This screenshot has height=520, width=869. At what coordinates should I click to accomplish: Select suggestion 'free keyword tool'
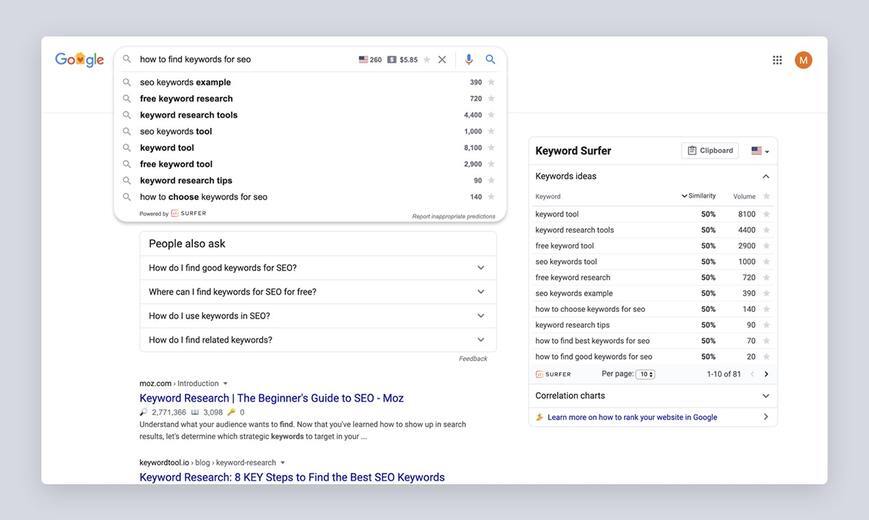click(x=176, y=164)
